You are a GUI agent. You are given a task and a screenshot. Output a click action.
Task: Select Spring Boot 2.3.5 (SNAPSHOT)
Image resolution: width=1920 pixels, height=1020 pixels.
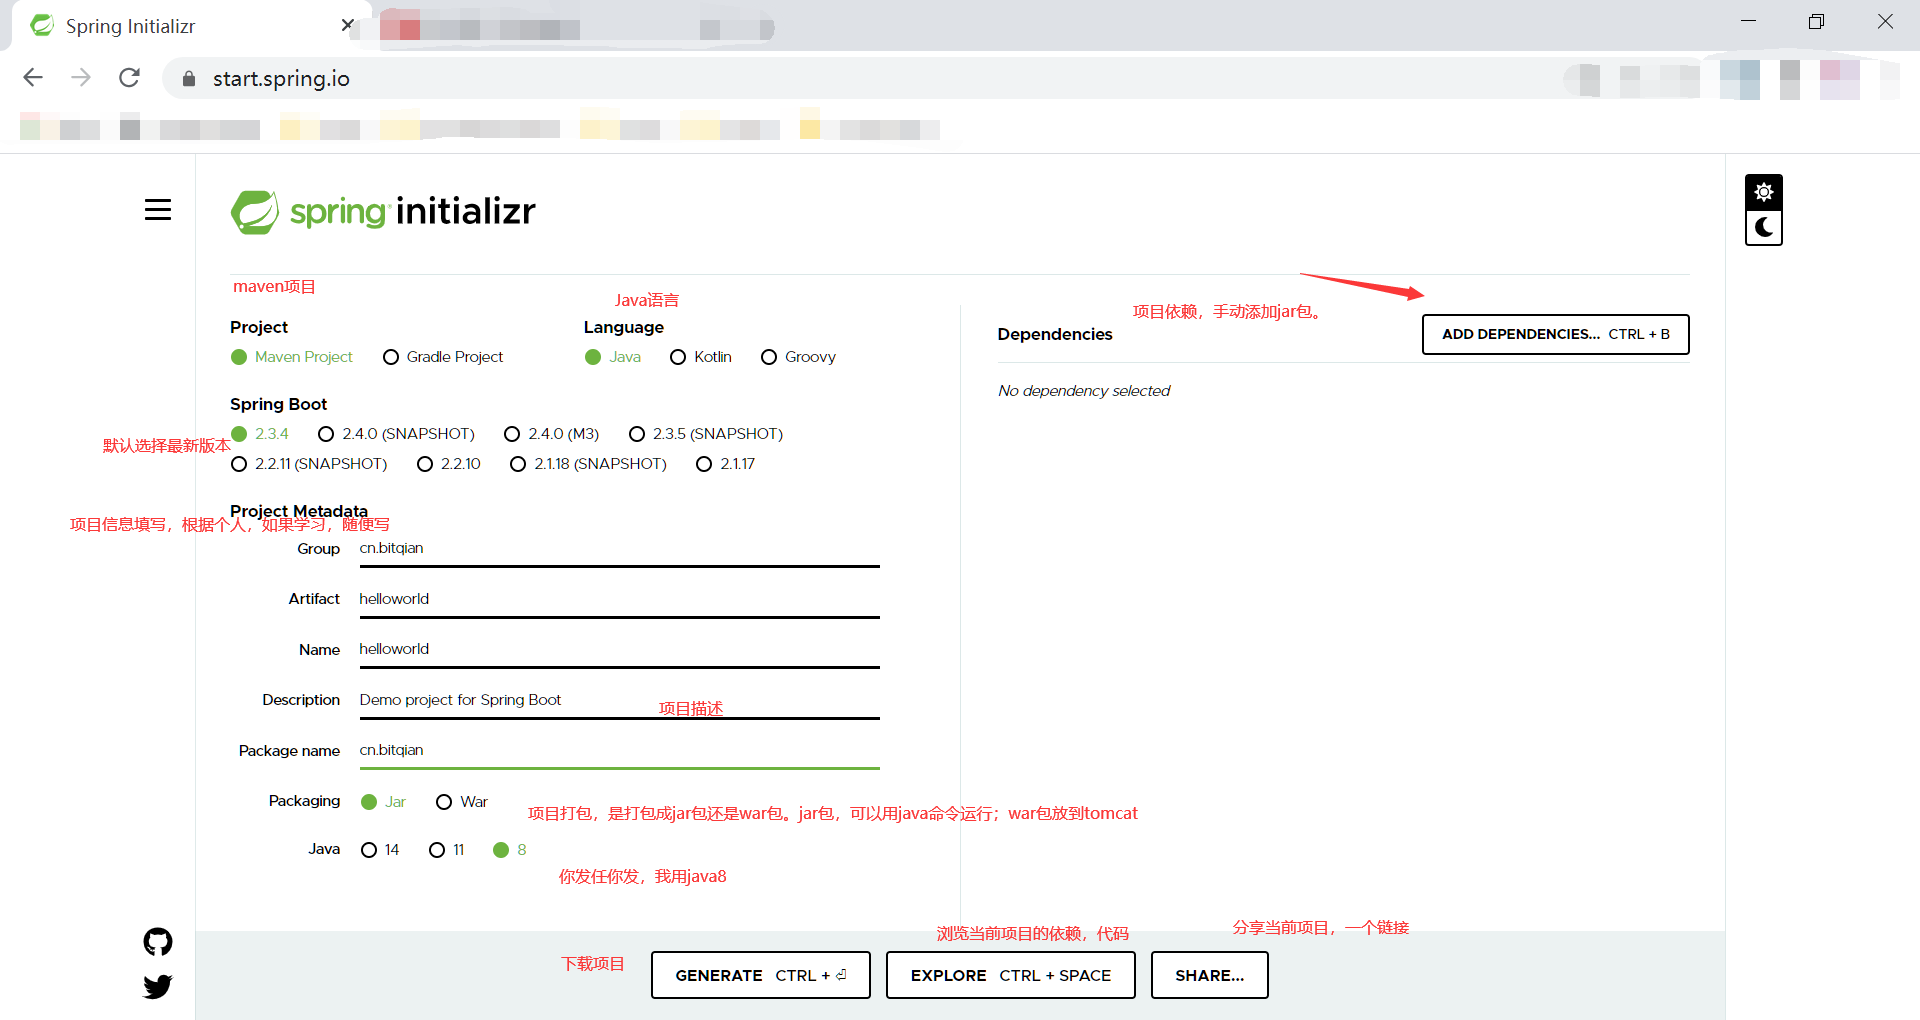coord(706,434)
